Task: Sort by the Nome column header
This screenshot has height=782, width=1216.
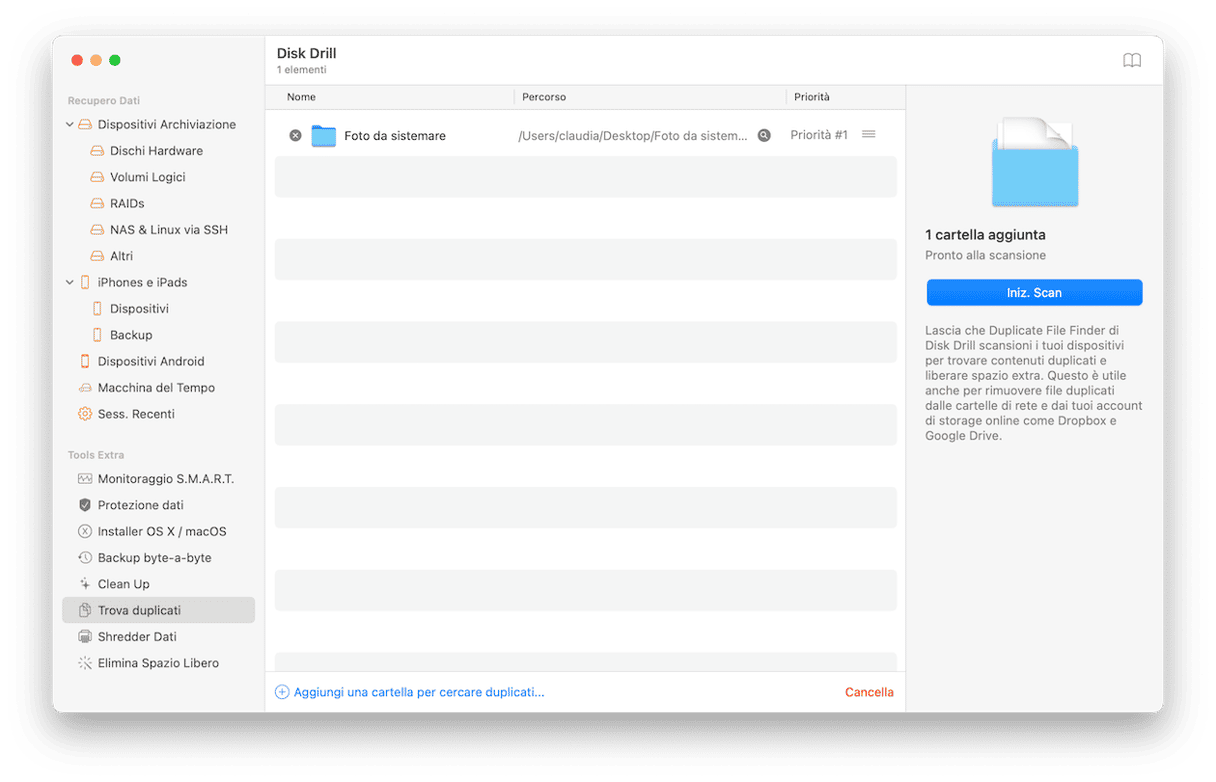Action: [x=301, y=97]
